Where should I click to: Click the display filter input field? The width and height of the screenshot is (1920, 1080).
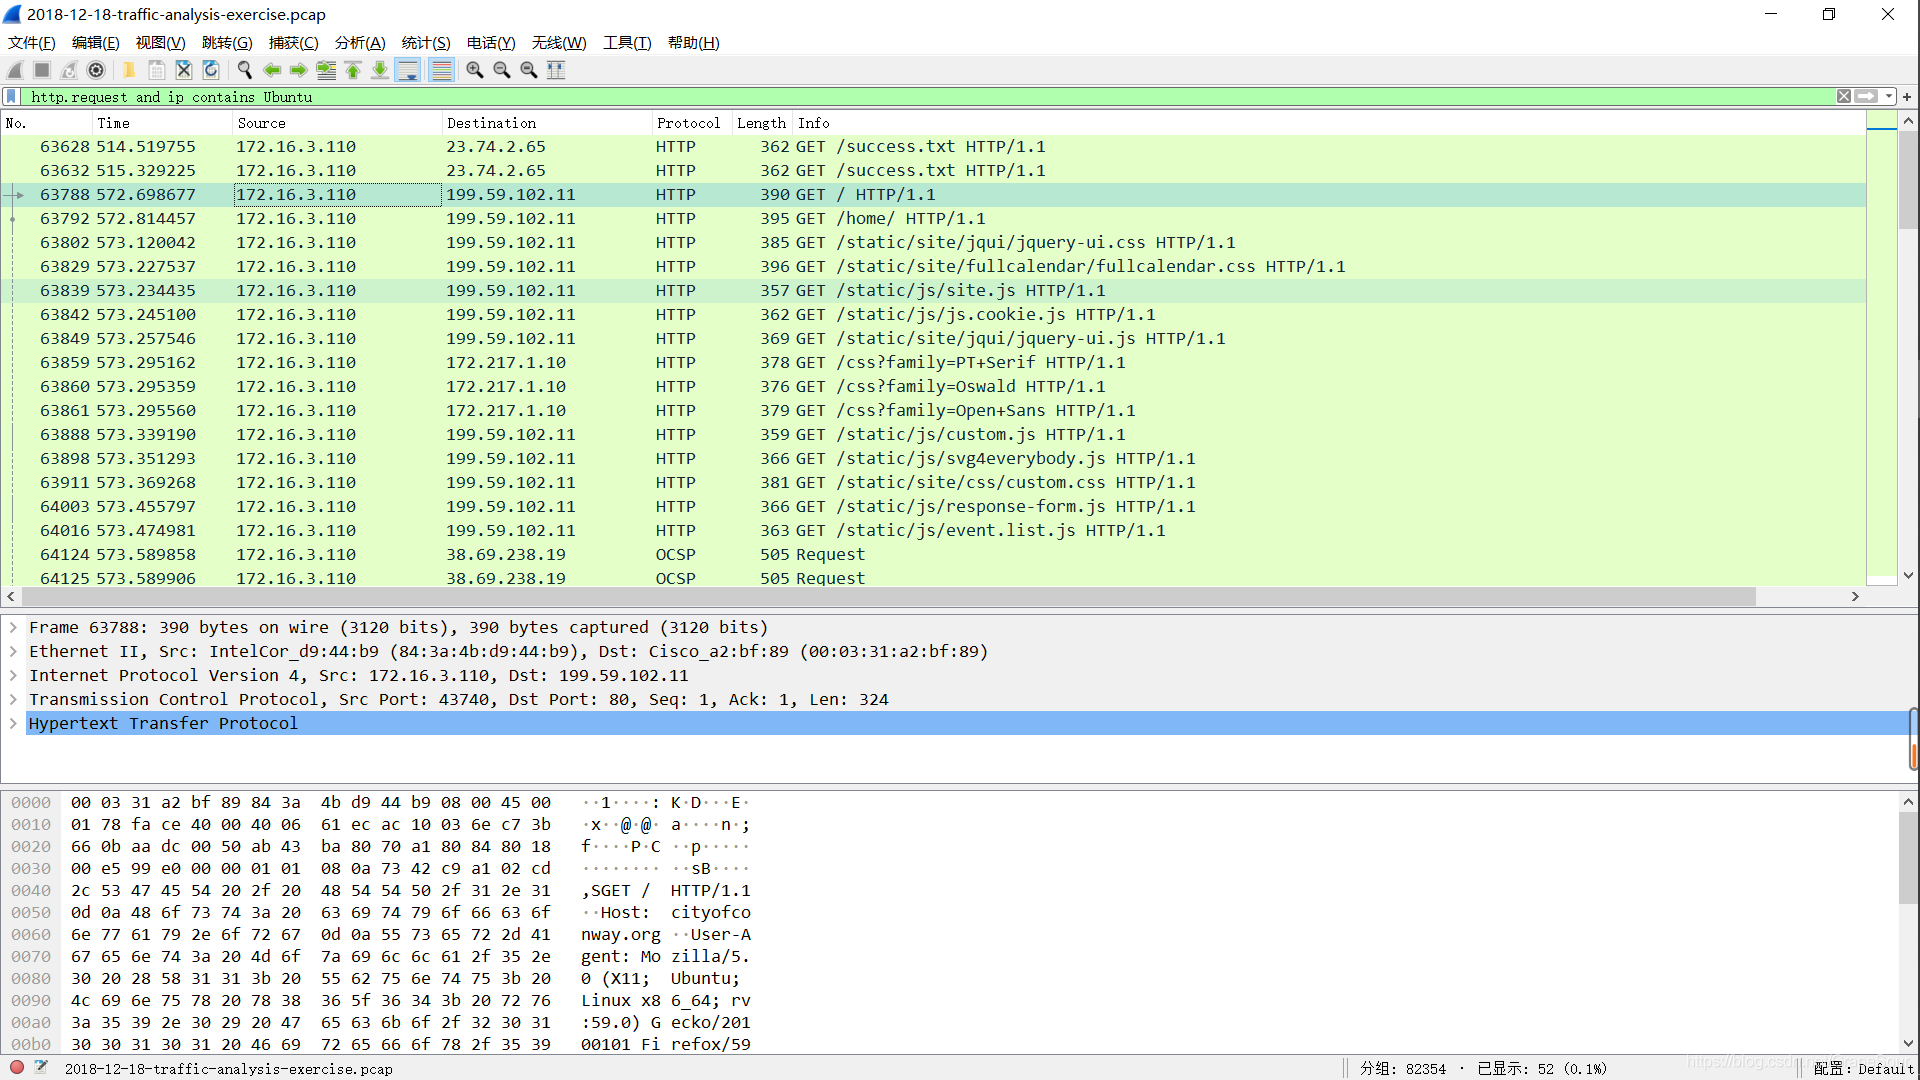pos(930,97)
